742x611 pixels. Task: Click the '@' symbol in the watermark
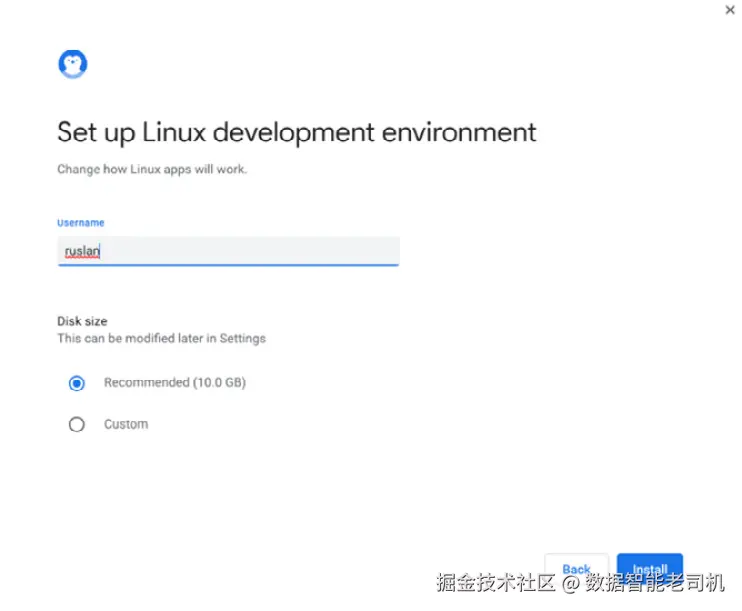click(x=571, y=582)
